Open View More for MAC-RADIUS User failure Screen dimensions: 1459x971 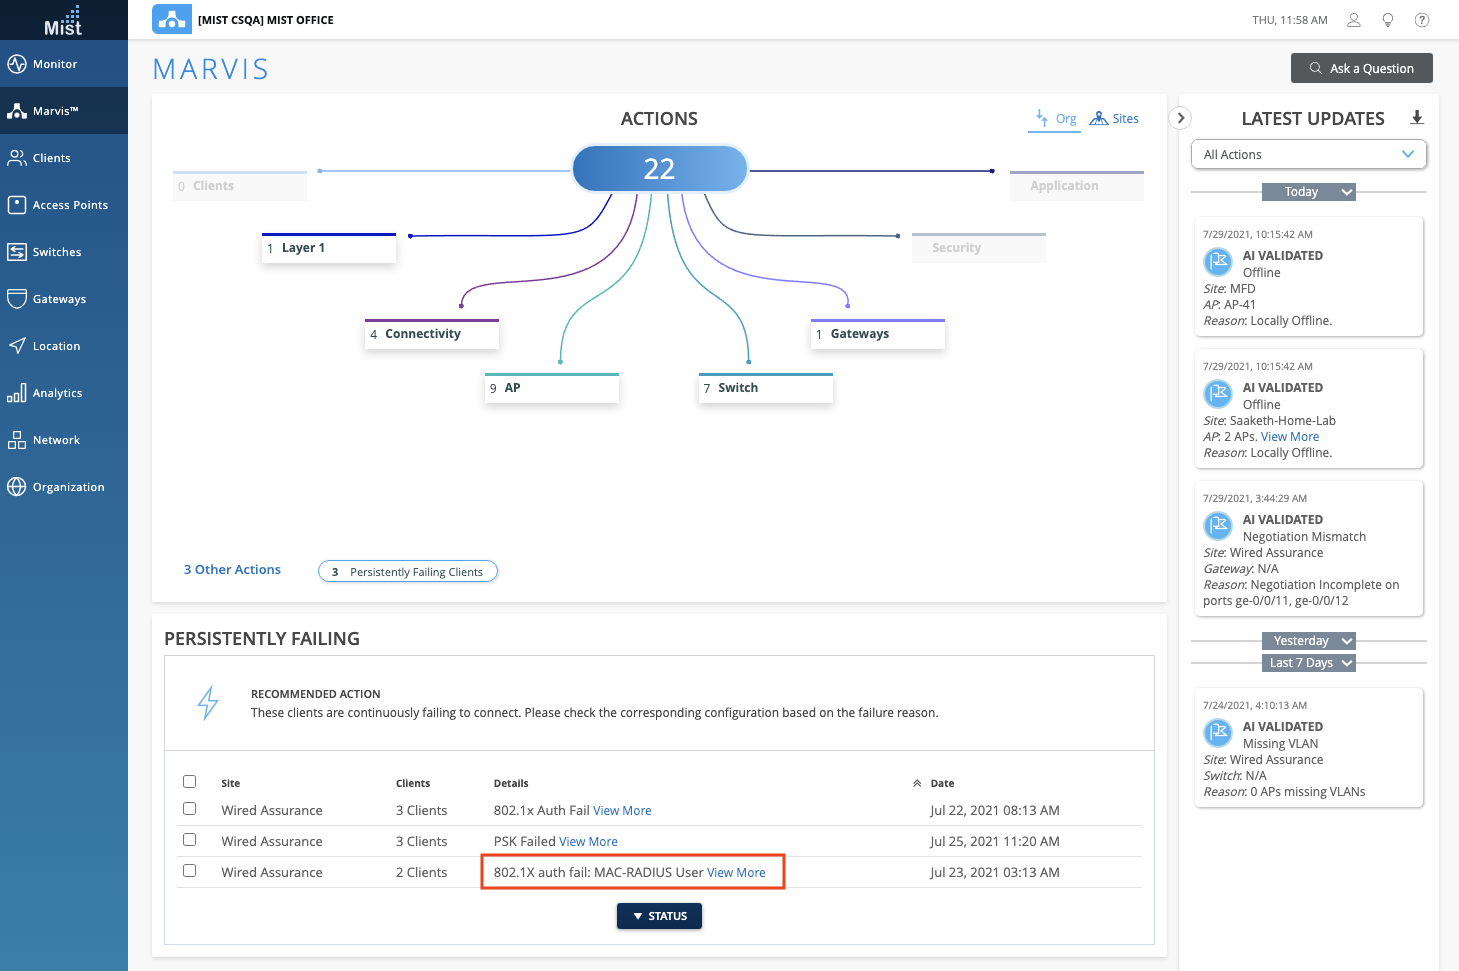point(736,873)
